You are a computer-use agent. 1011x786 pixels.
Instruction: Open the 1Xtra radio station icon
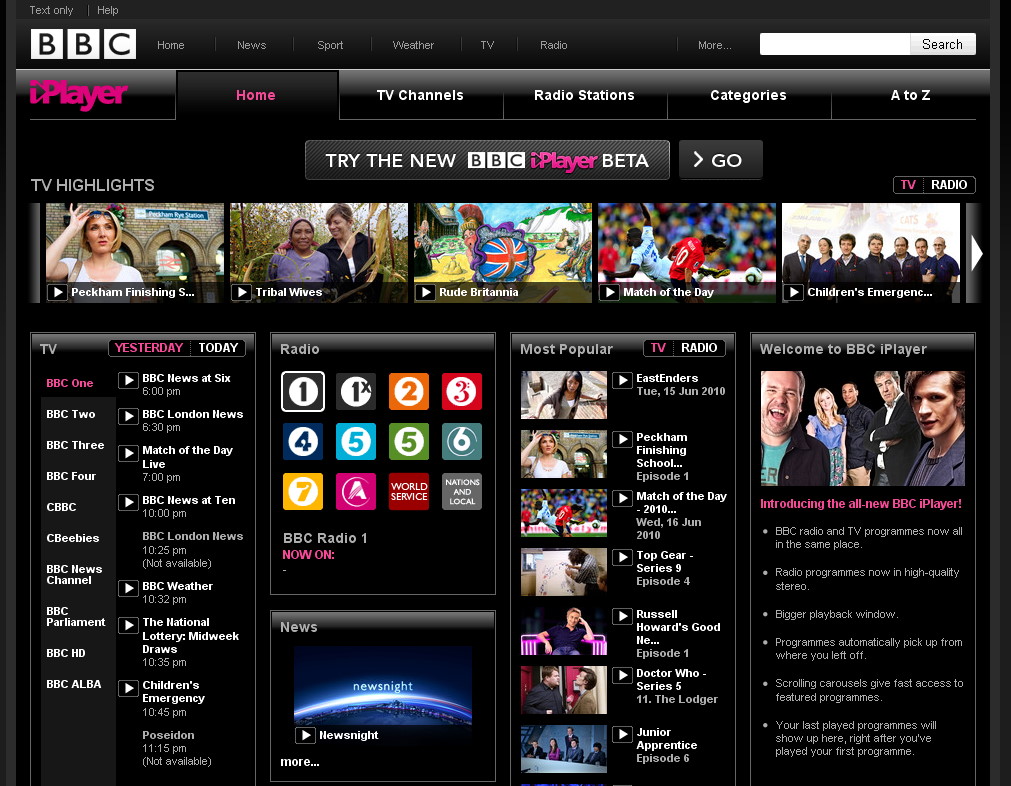(356, 391)
